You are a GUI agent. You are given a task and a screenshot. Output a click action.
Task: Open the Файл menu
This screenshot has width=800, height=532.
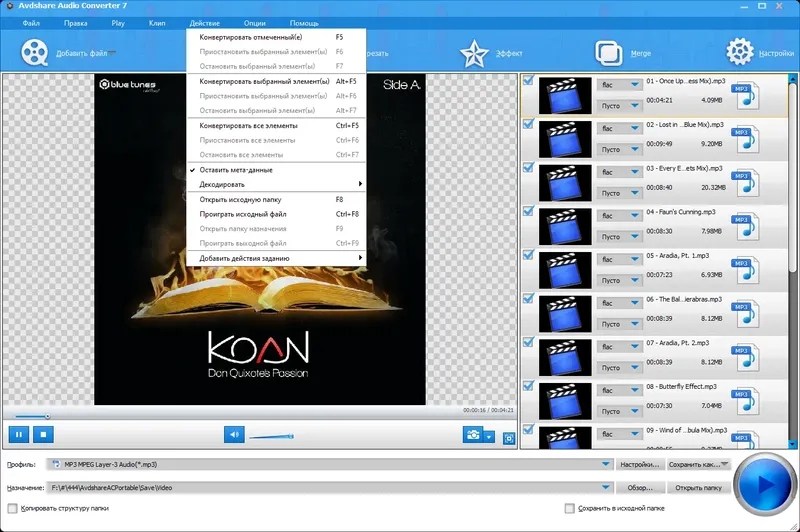(x=31, y=23)
